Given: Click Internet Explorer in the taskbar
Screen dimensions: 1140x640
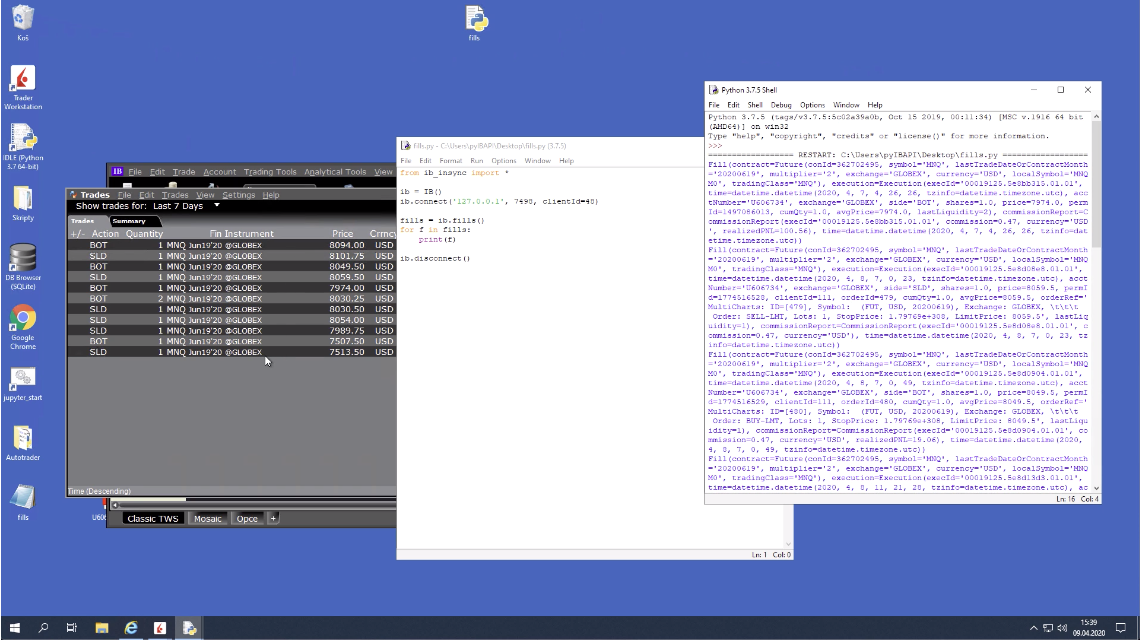Looking at the screenshot, I should tap(130, 628).
